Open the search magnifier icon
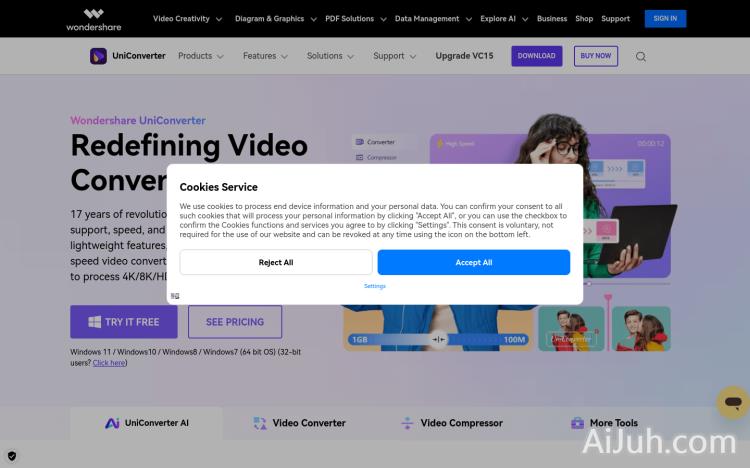Screen dimensions: 750x468 pyautogui.click(x=641, y=57)
